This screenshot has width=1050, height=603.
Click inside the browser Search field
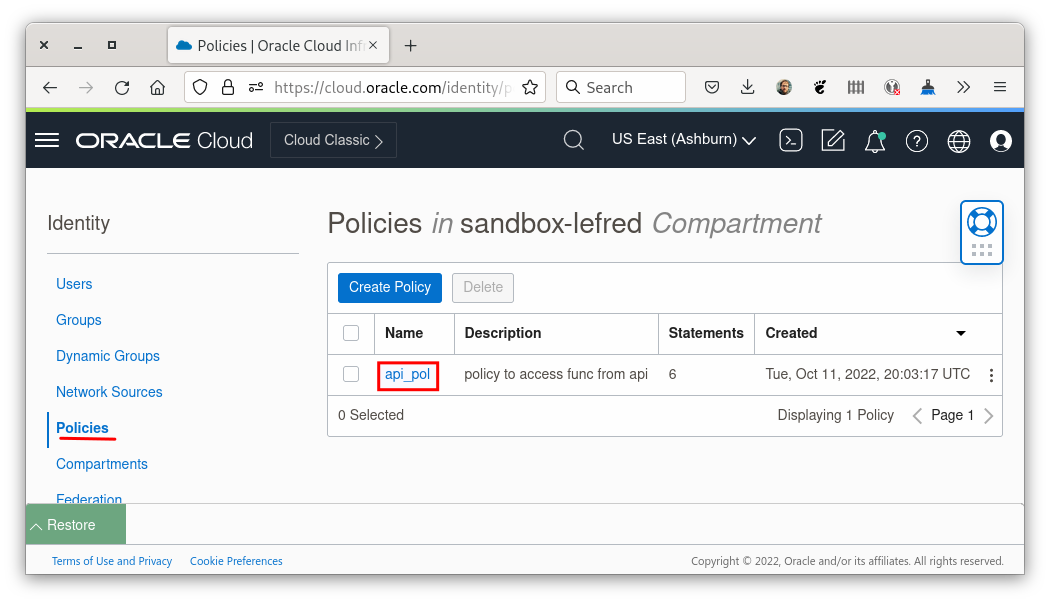620,87
